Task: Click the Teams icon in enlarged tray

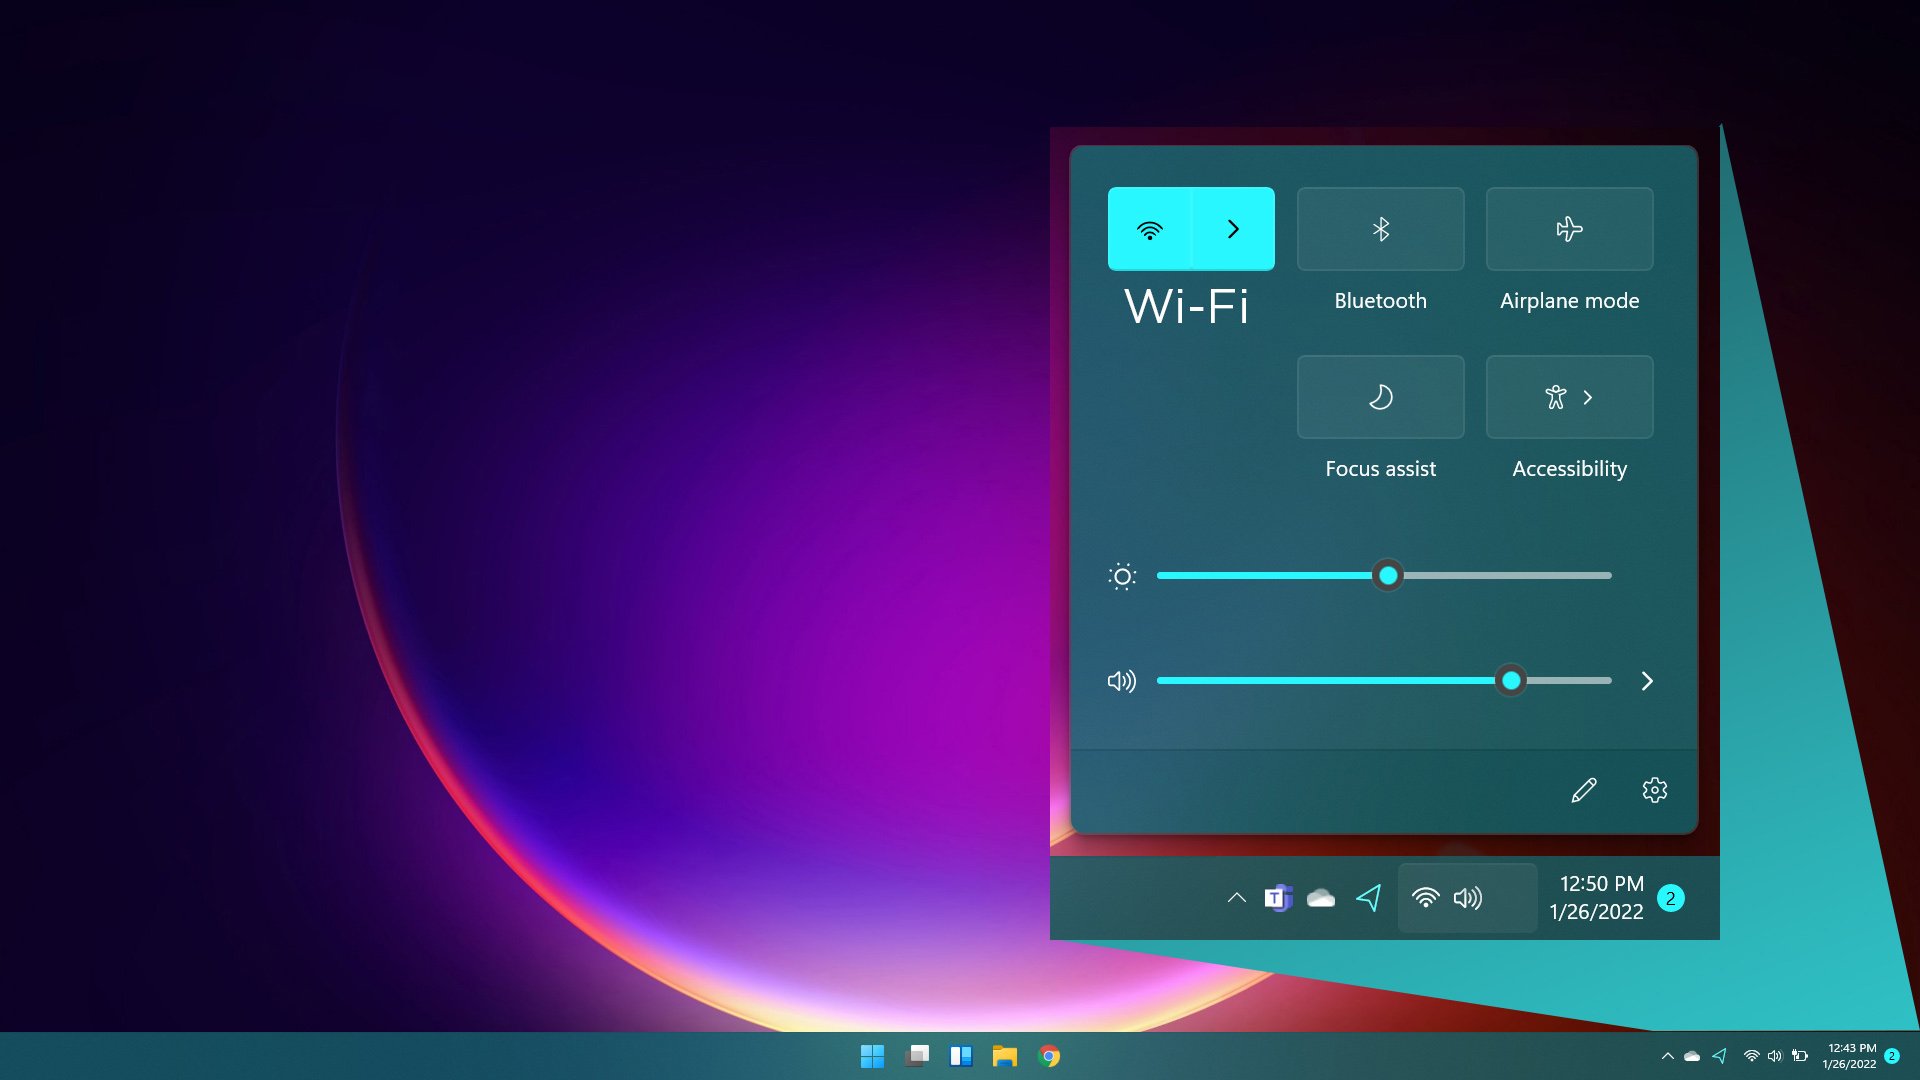Action: pos(1277,898)
